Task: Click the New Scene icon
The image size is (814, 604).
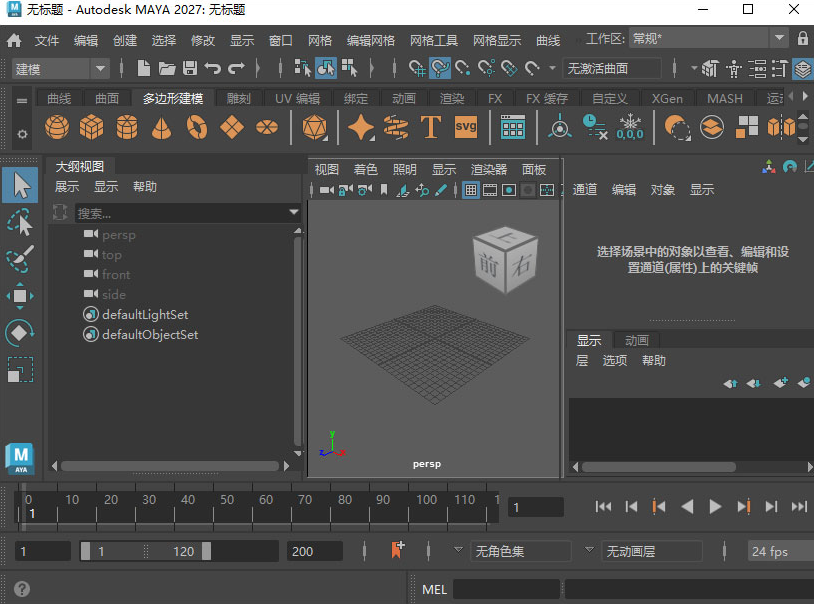Action: (x=143, y=68)
